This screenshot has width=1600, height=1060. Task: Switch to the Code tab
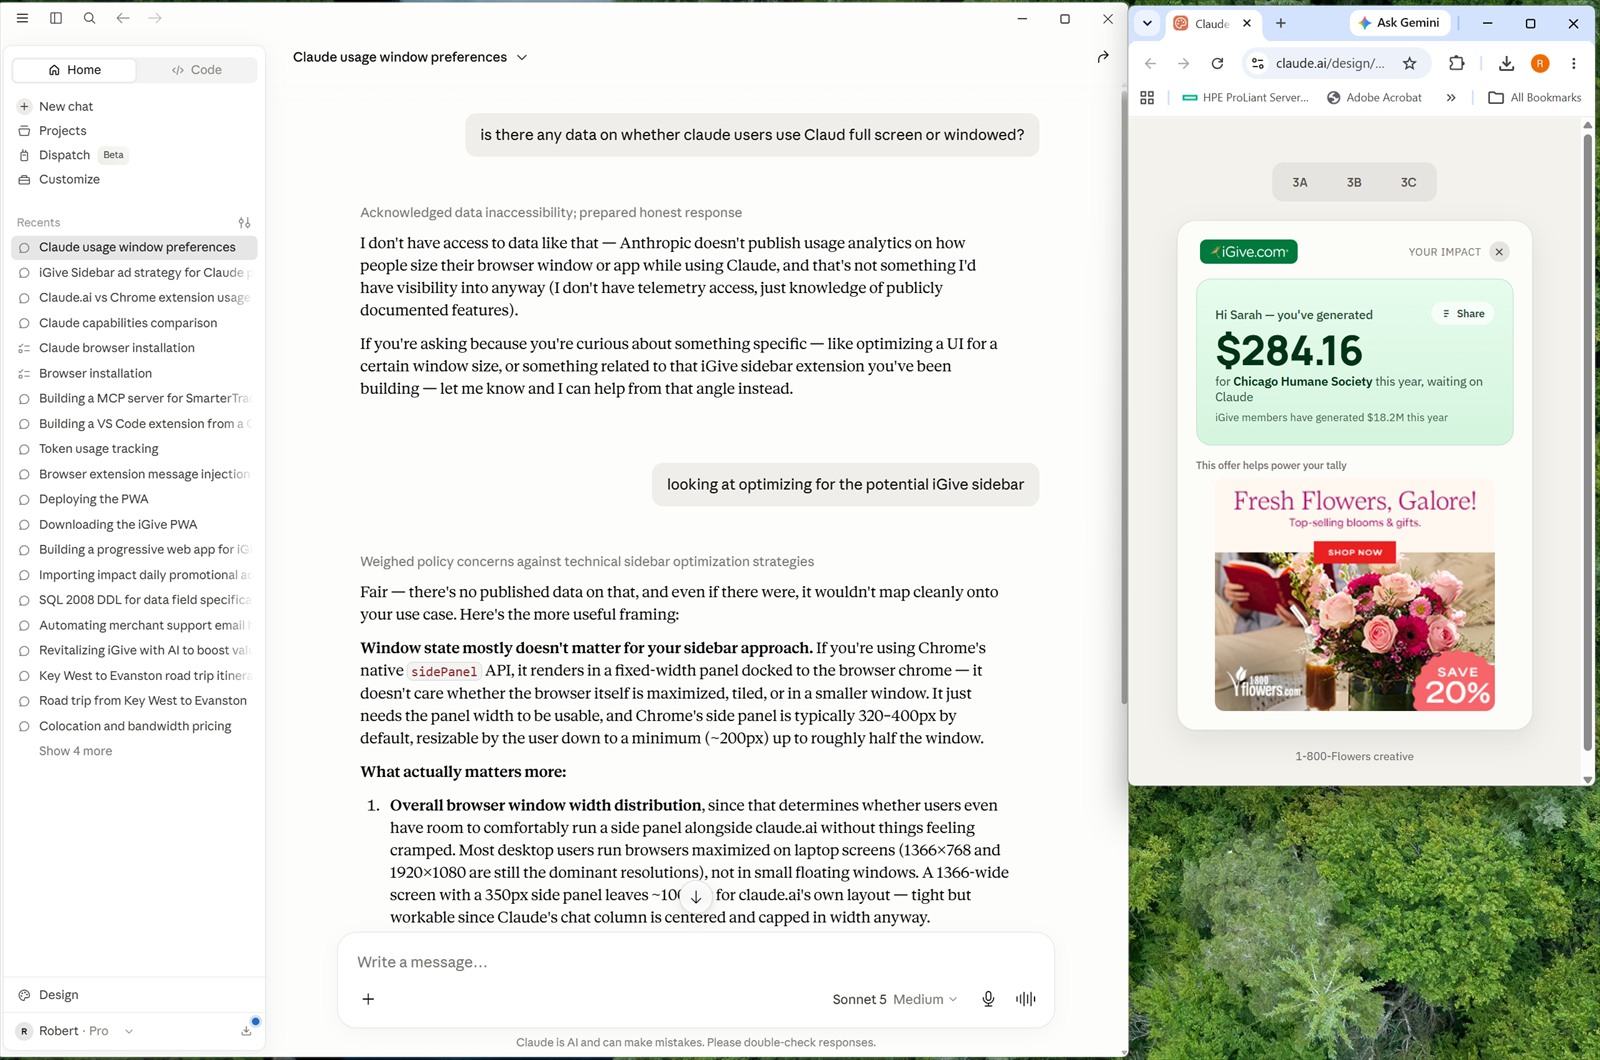point(196,70)
